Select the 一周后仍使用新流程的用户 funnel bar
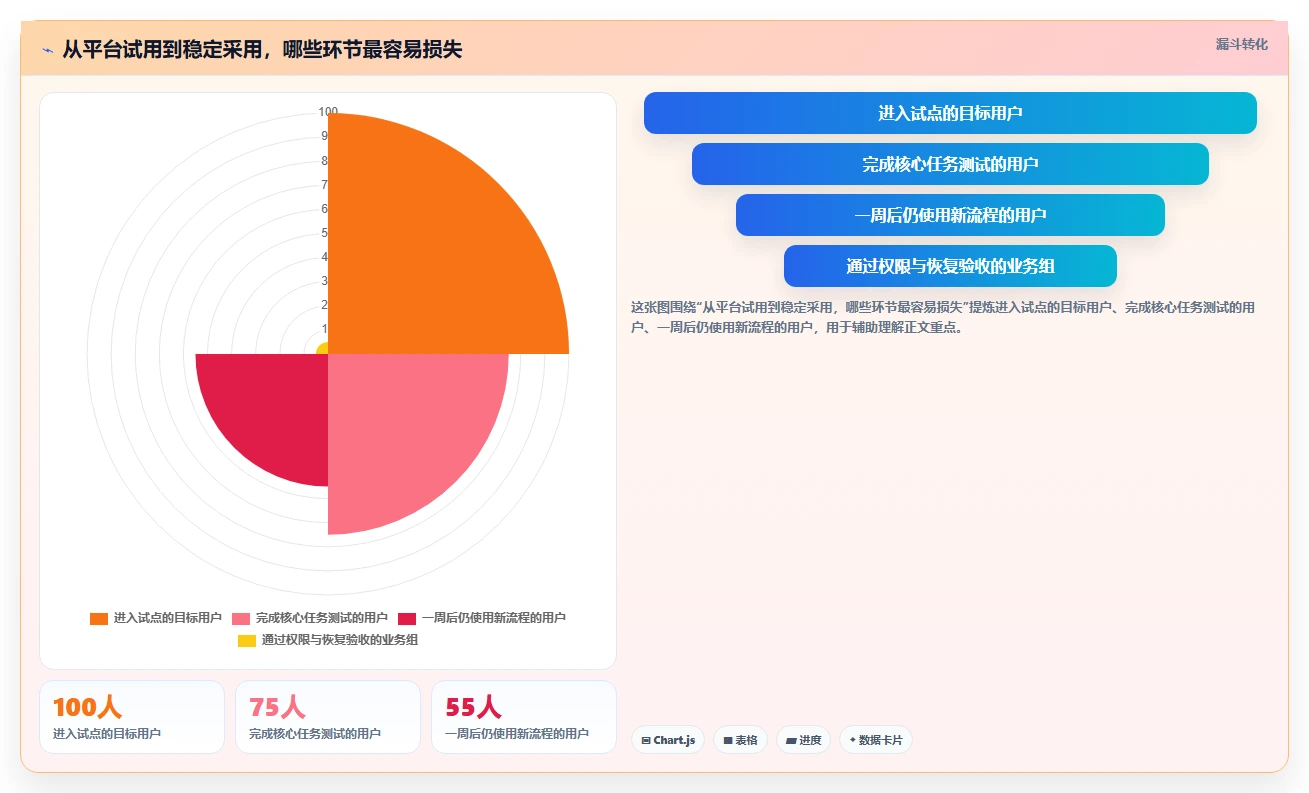This screenshot has height=793, width=1309. (950, 215)
